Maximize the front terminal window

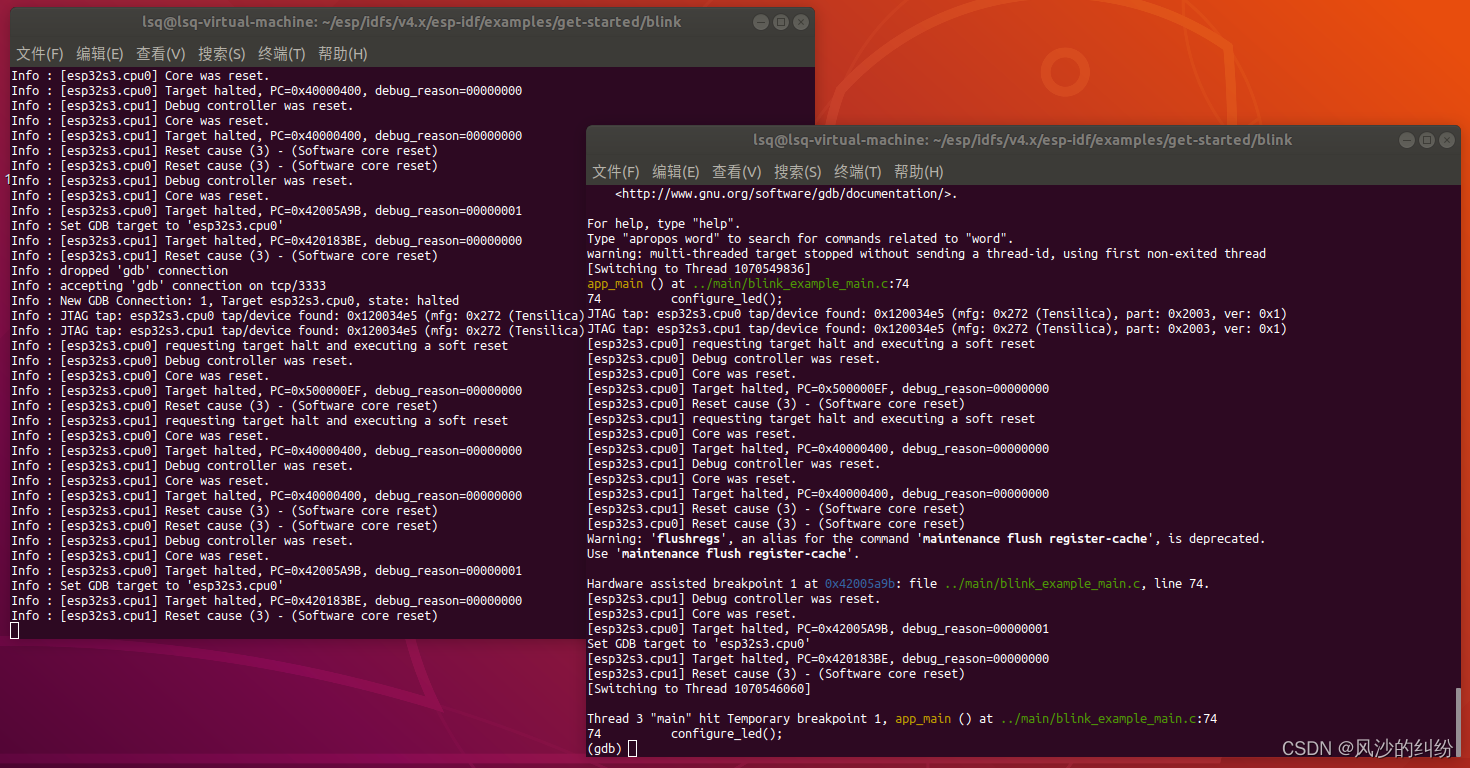click(1427, 140)
